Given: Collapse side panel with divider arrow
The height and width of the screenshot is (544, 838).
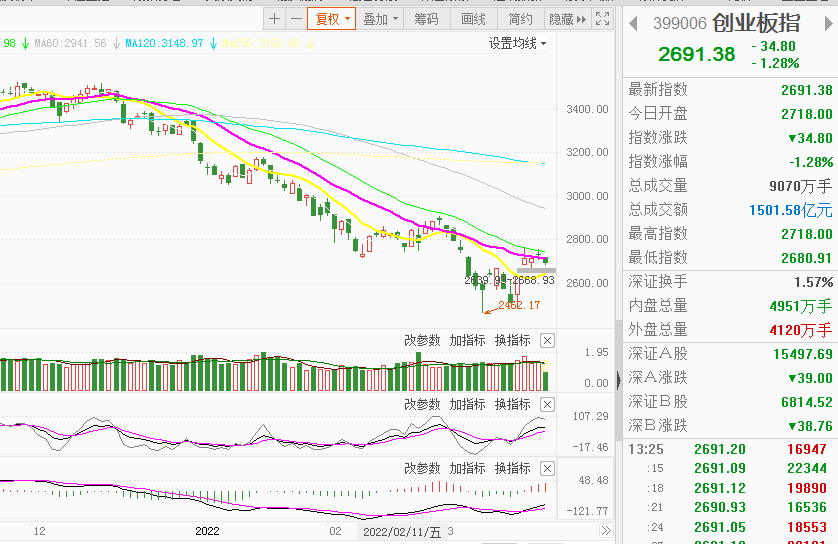Looking at the screenshot, I should (619, 379).
